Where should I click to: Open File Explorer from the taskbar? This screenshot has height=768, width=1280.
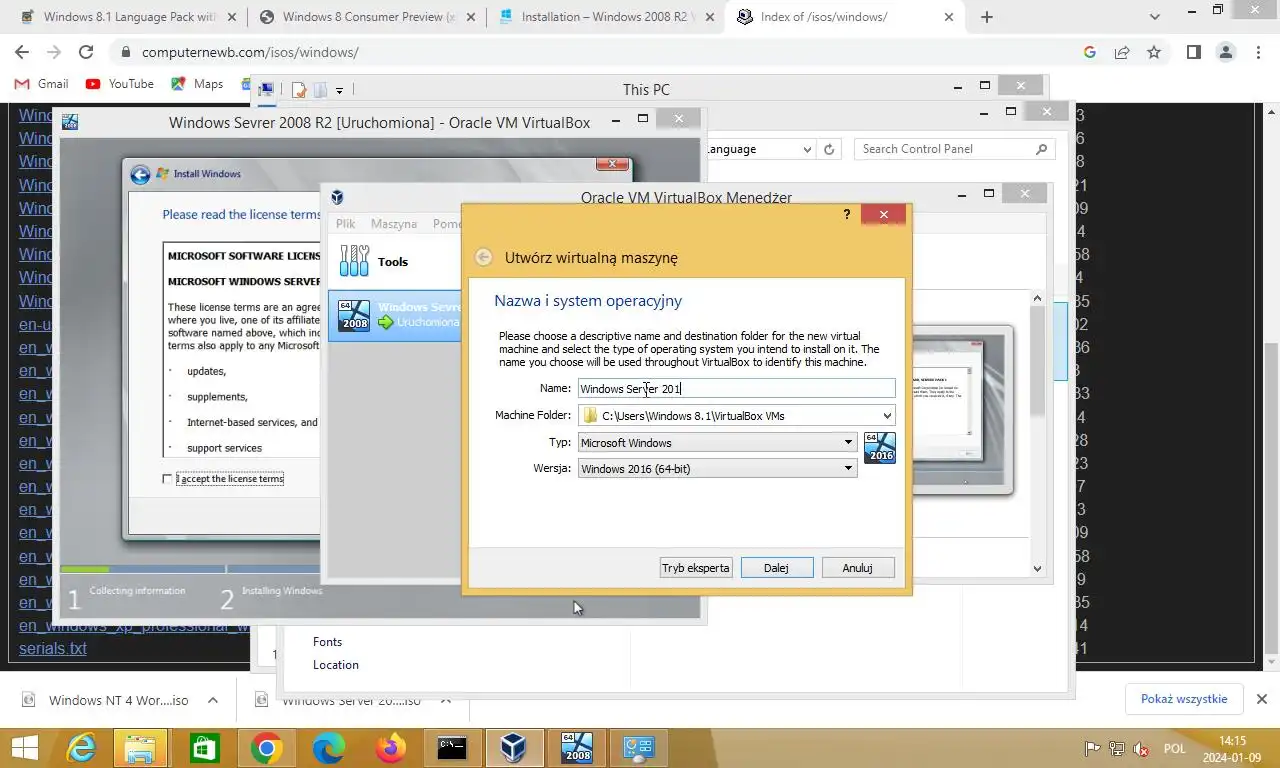141,748
